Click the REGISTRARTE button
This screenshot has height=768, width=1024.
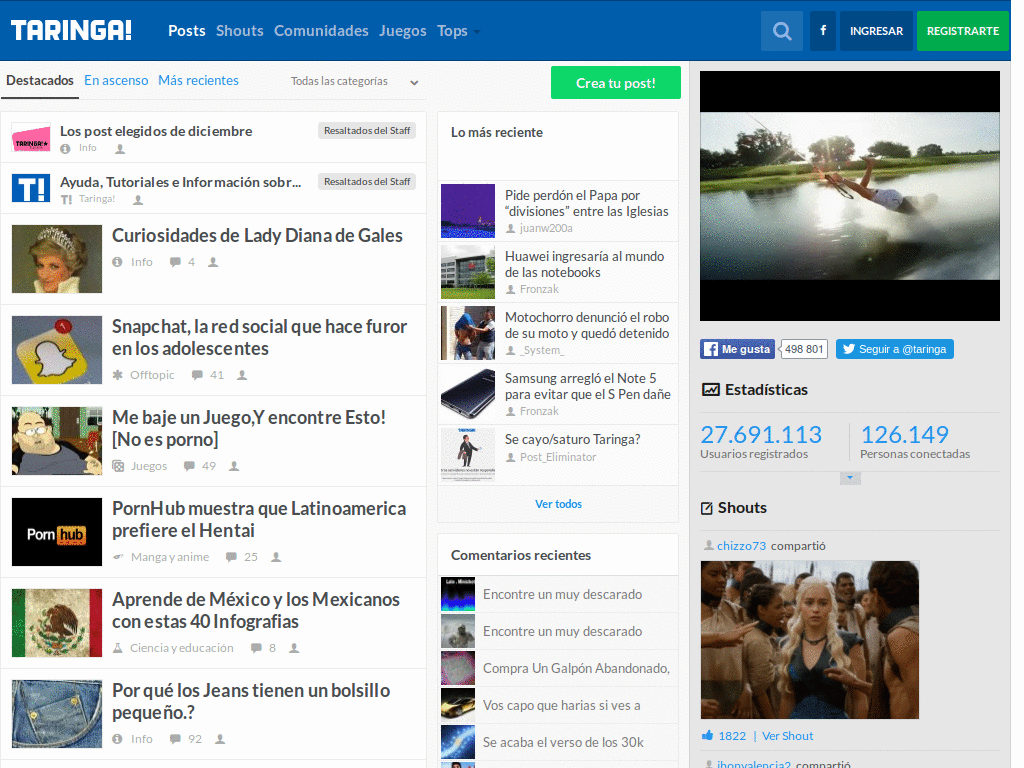962,31
